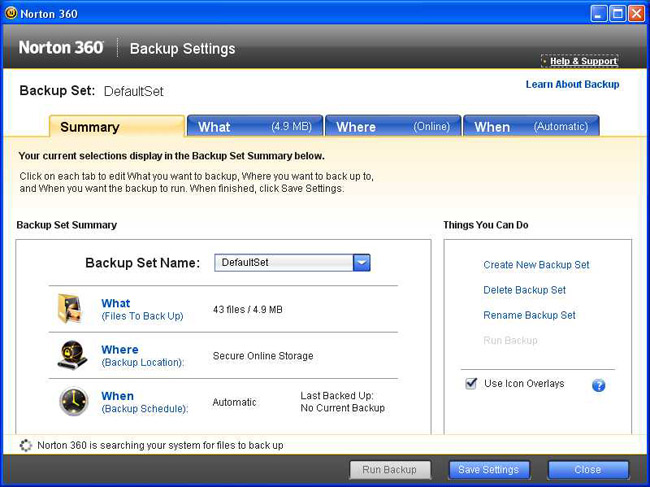
Task: Open the What (4.9 MB) tab
Action: click(255, 126)
